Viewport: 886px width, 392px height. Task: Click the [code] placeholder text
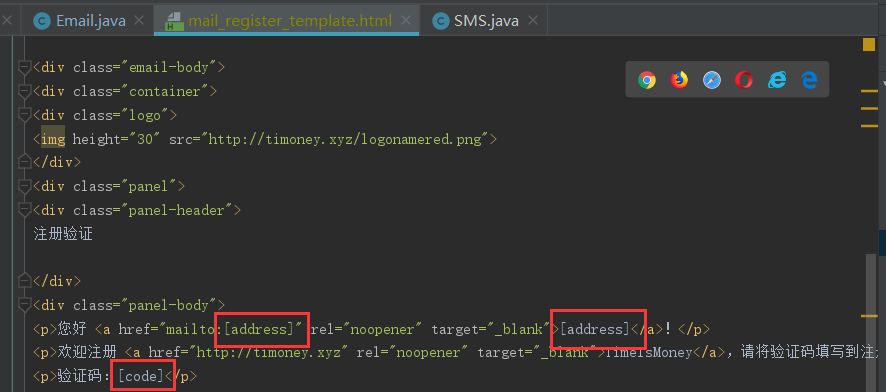[x=141, y=376]
